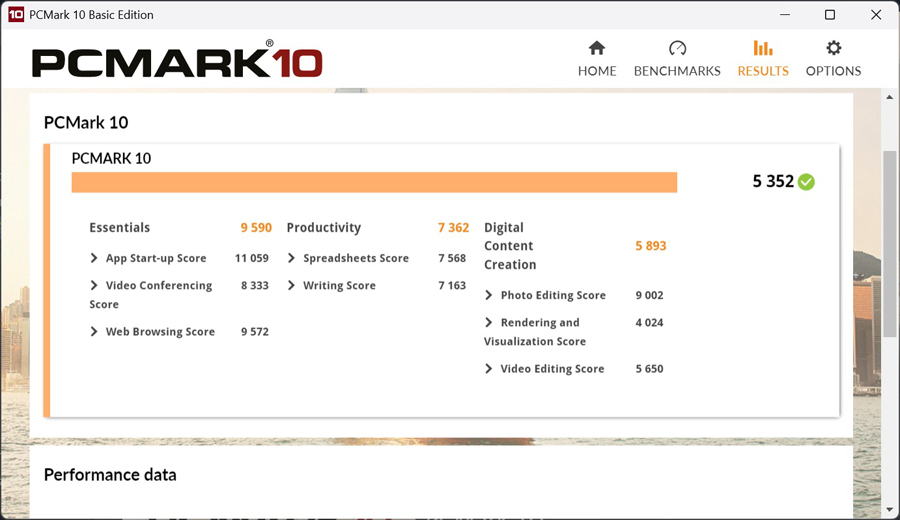
Task: Click the PCMark 10 section heading
Action: tap(86, 122)
